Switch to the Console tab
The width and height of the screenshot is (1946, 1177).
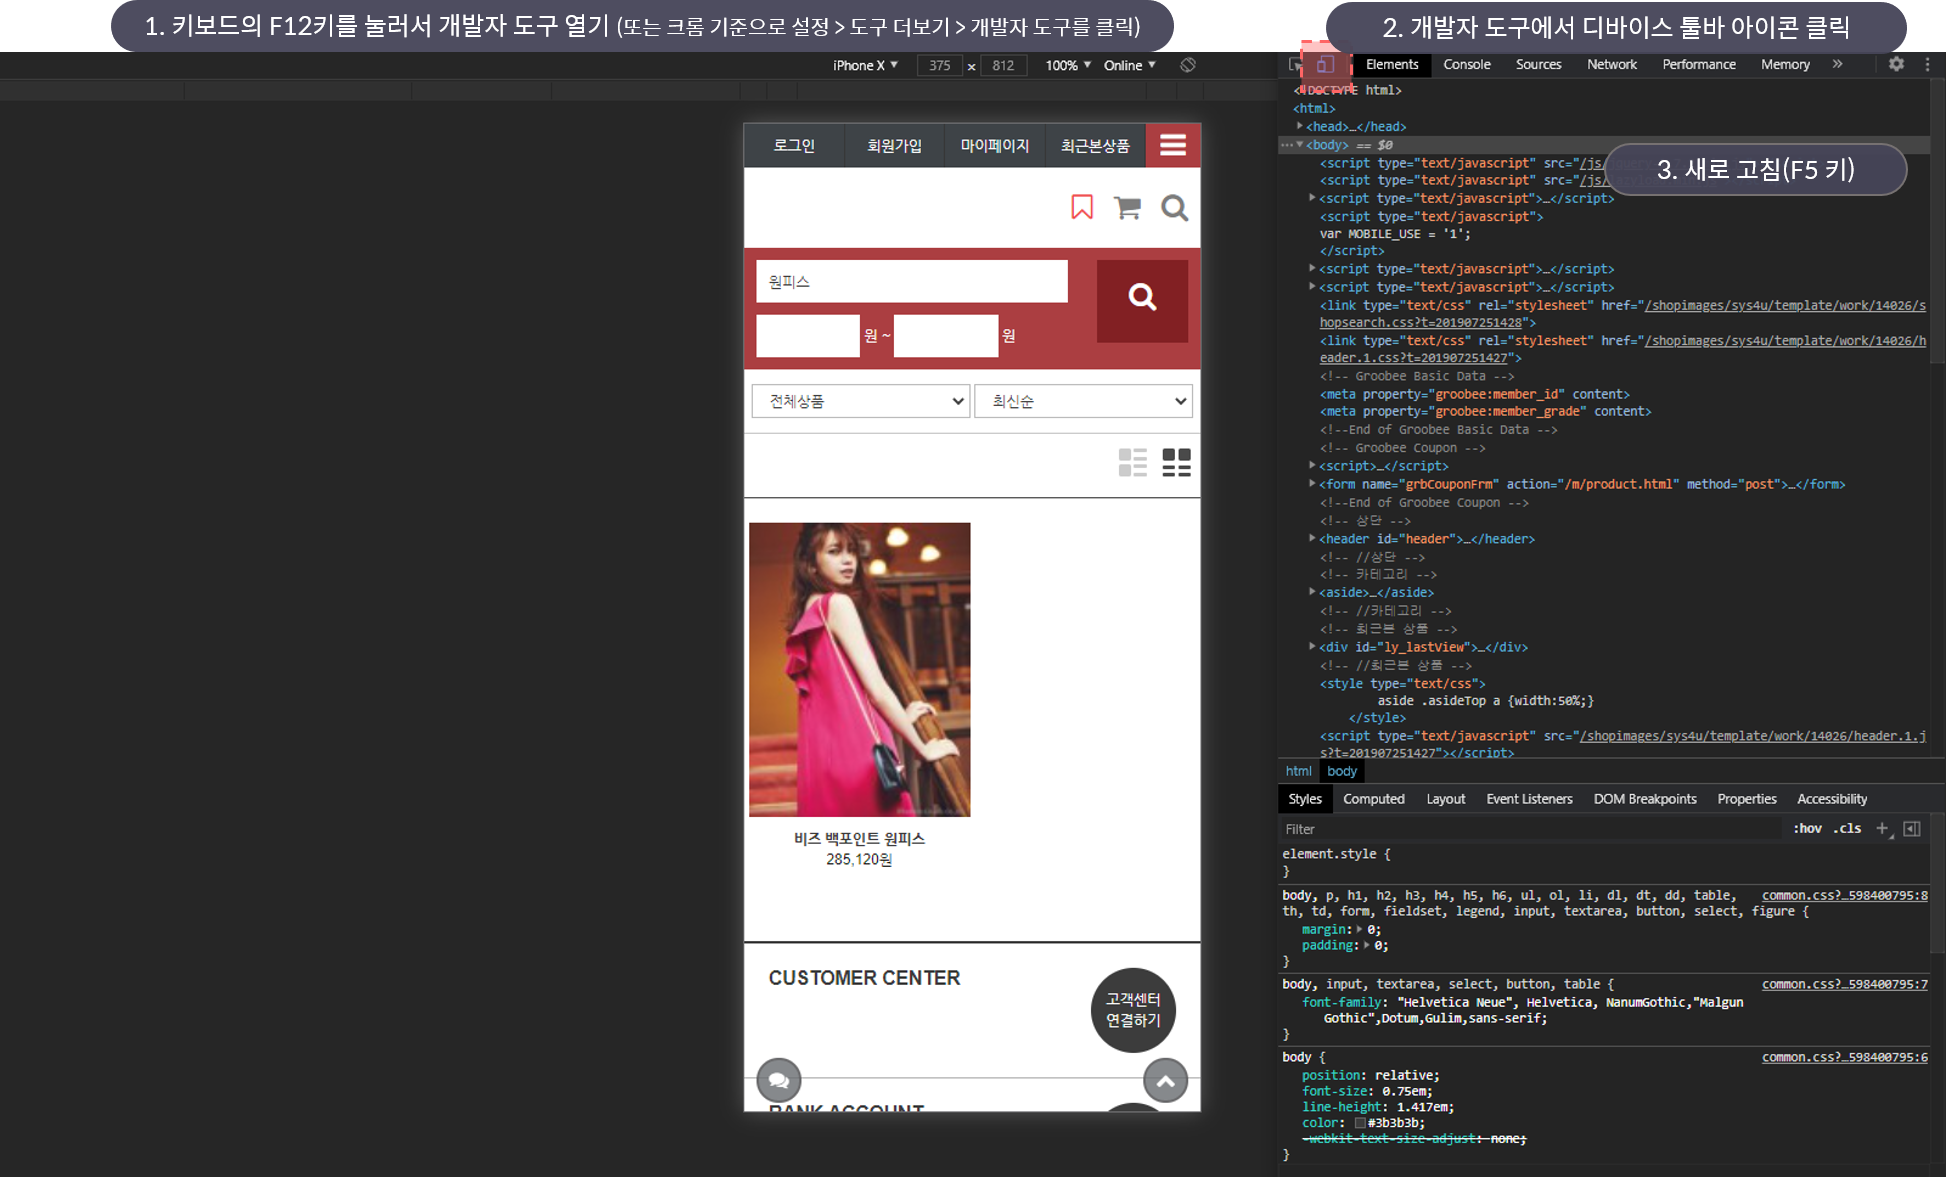click(x=1466, y=64)
